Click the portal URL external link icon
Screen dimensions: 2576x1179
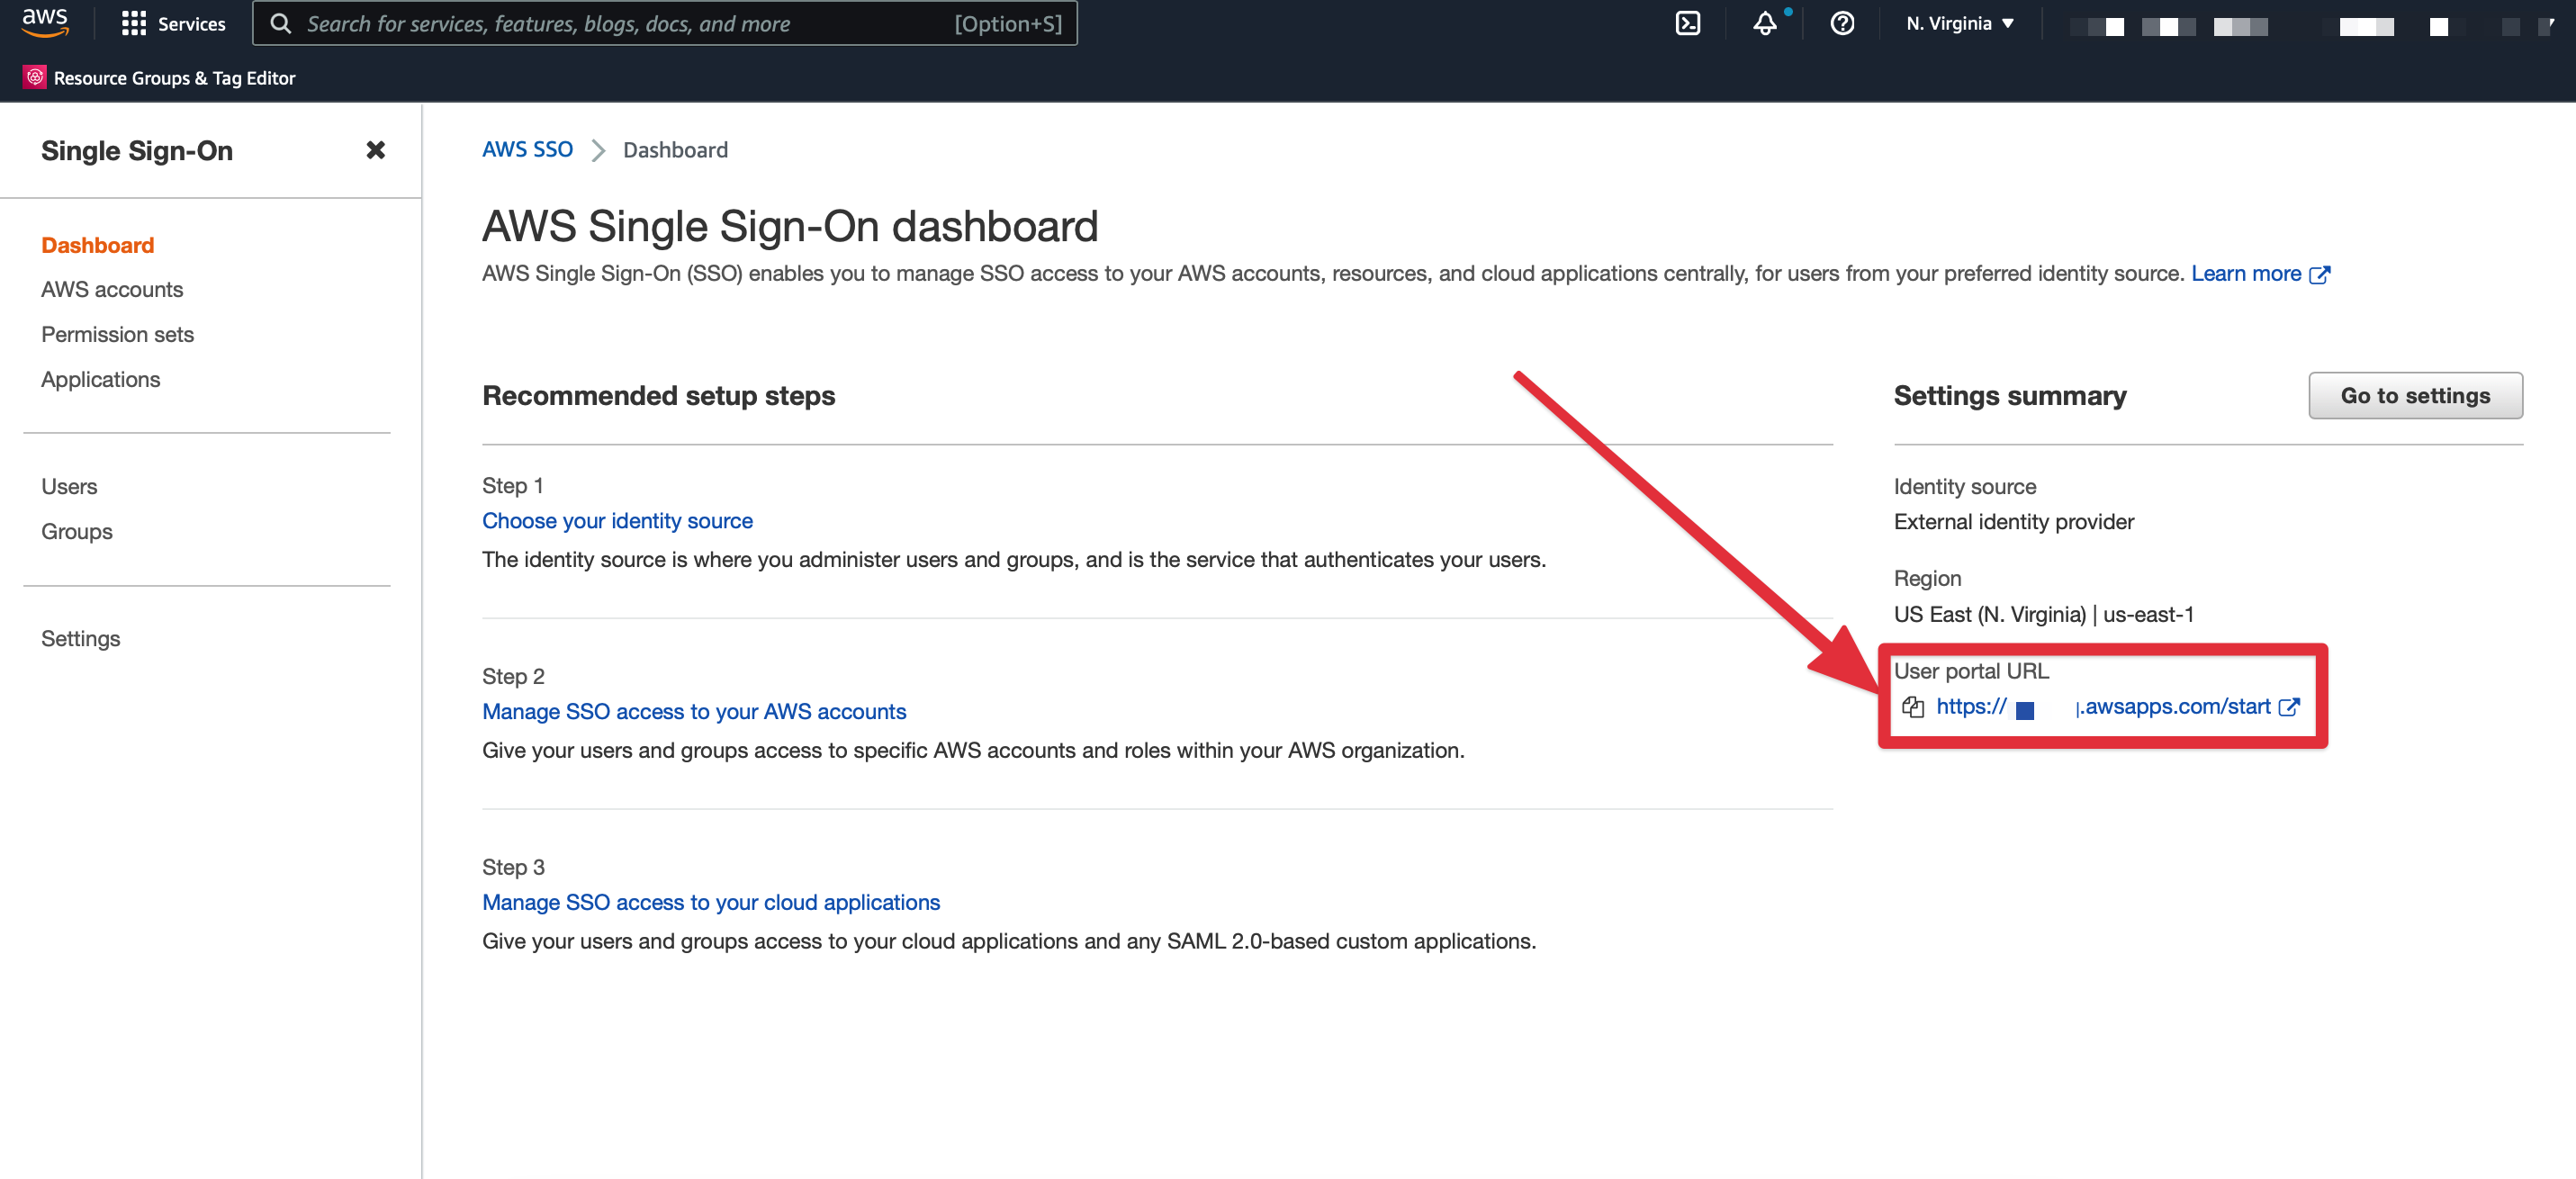click(x=2288, y=708)
